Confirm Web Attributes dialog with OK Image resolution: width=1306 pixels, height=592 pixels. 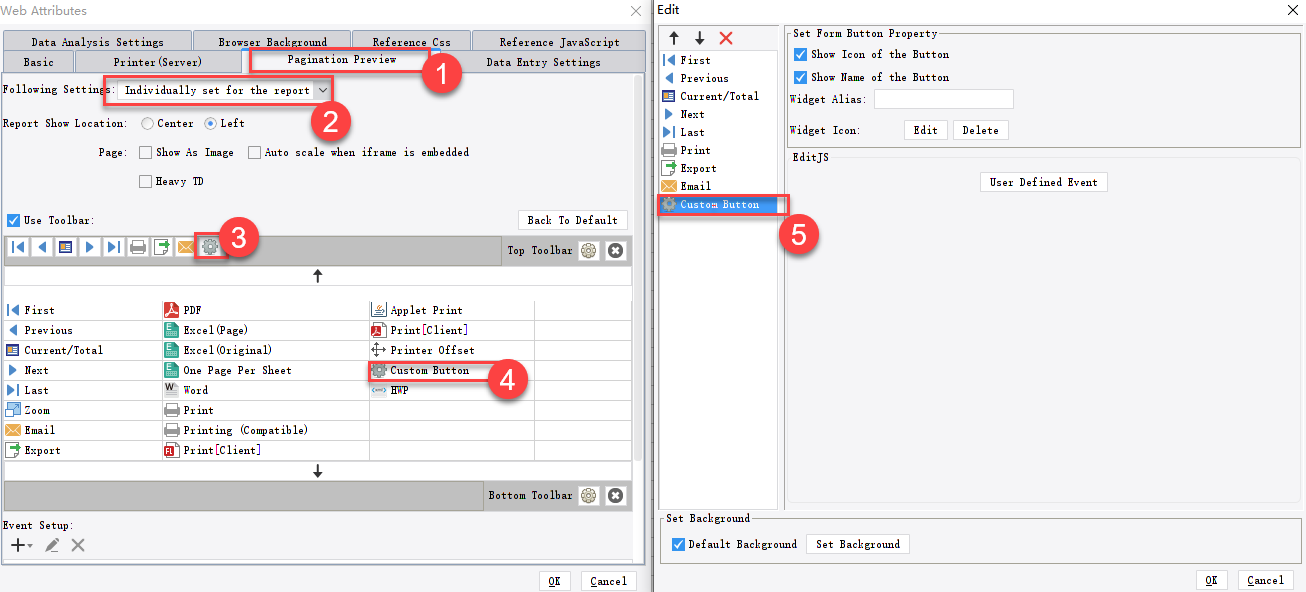tap(554, 581)
